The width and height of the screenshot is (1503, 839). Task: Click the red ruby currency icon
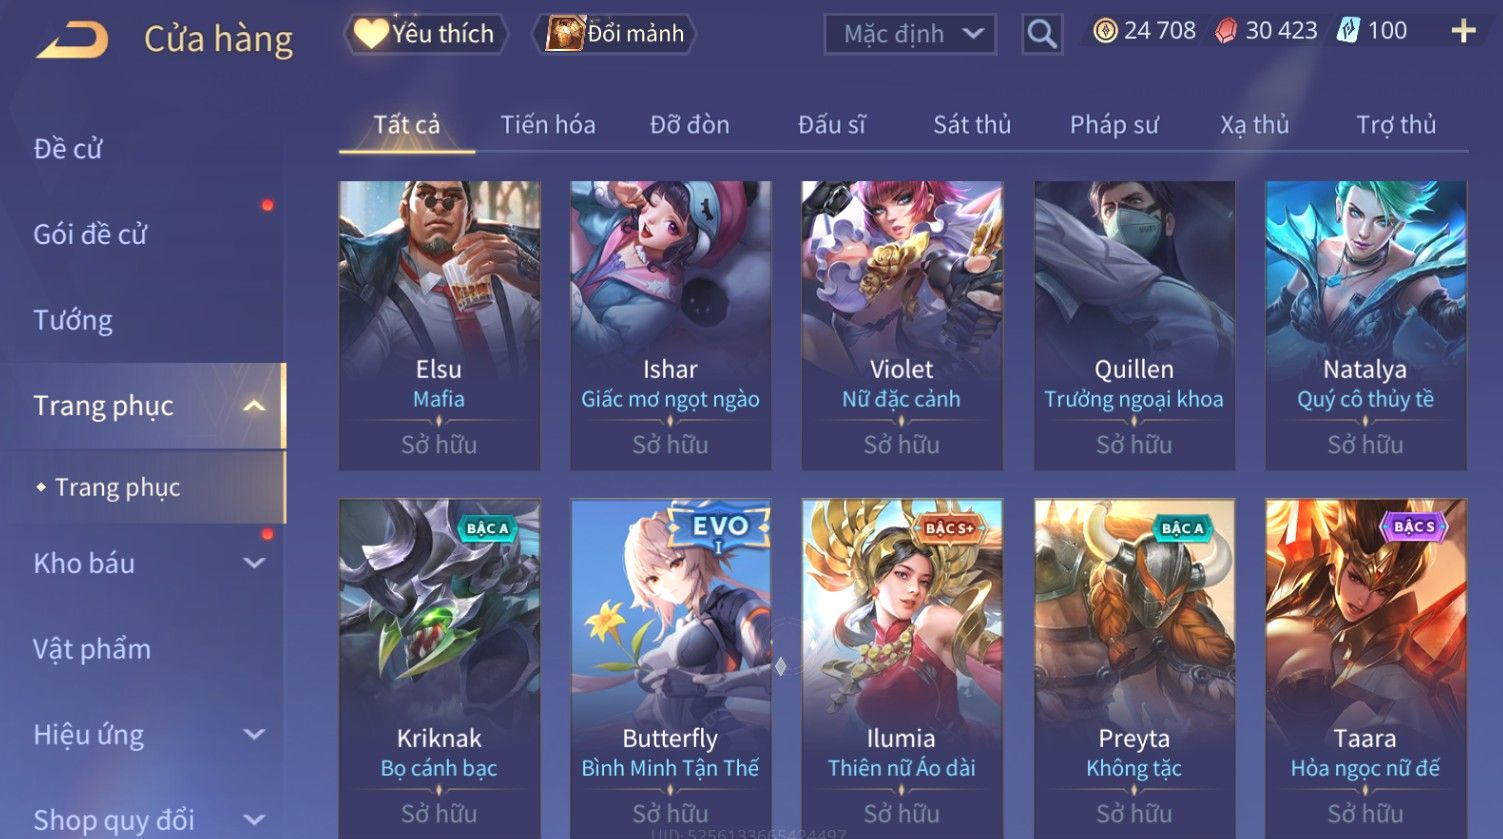click(x=1226, y=32)
